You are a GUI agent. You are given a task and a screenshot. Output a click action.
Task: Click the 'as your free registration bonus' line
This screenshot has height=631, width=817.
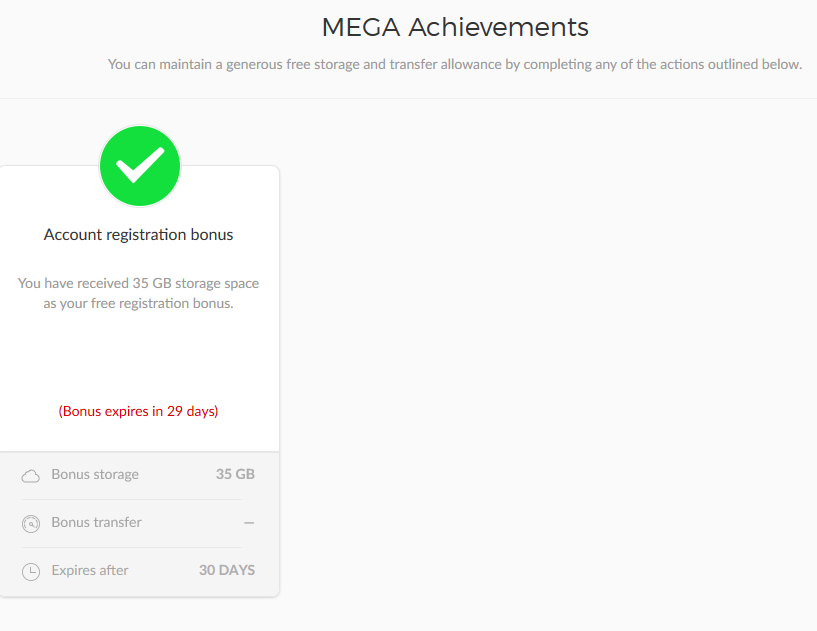point(138,303)
